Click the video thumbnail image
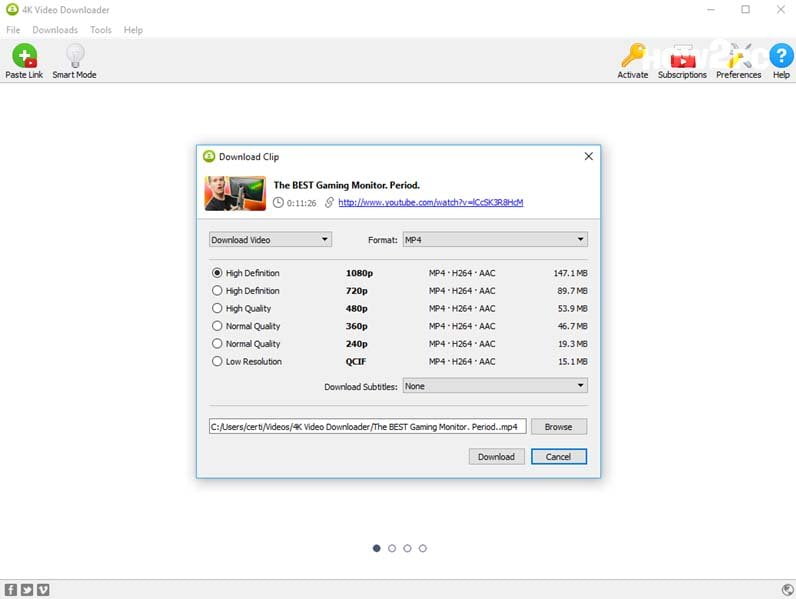Viewport: 796px width, 599px height. click(x=235, y=193)
